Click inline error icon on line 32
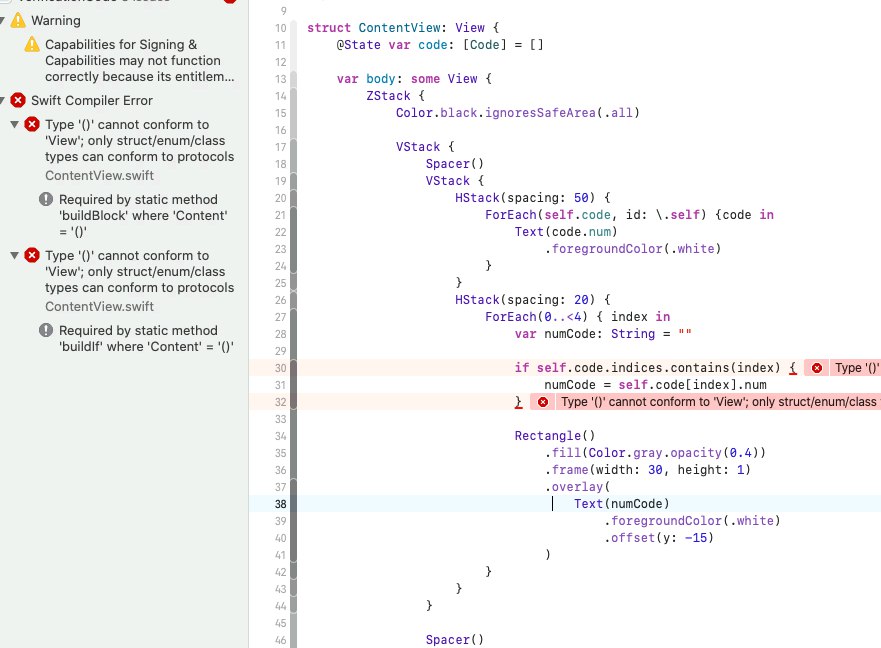Viewport: 881px width, 648px height. pyautogui.click(x=543, y=402)
